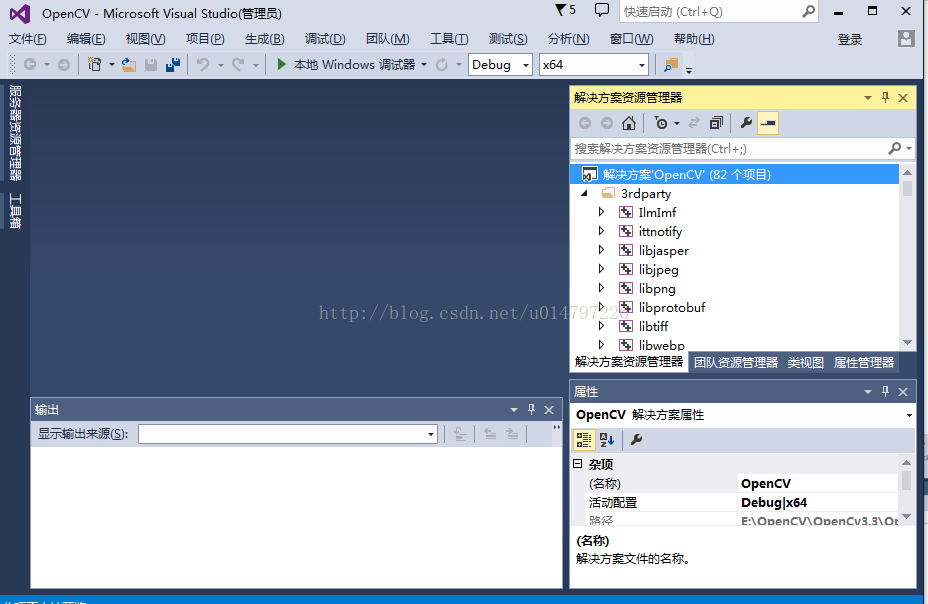
Task: Click the Quick Launch search magnifier icon
Action: [x=808, y=11]
